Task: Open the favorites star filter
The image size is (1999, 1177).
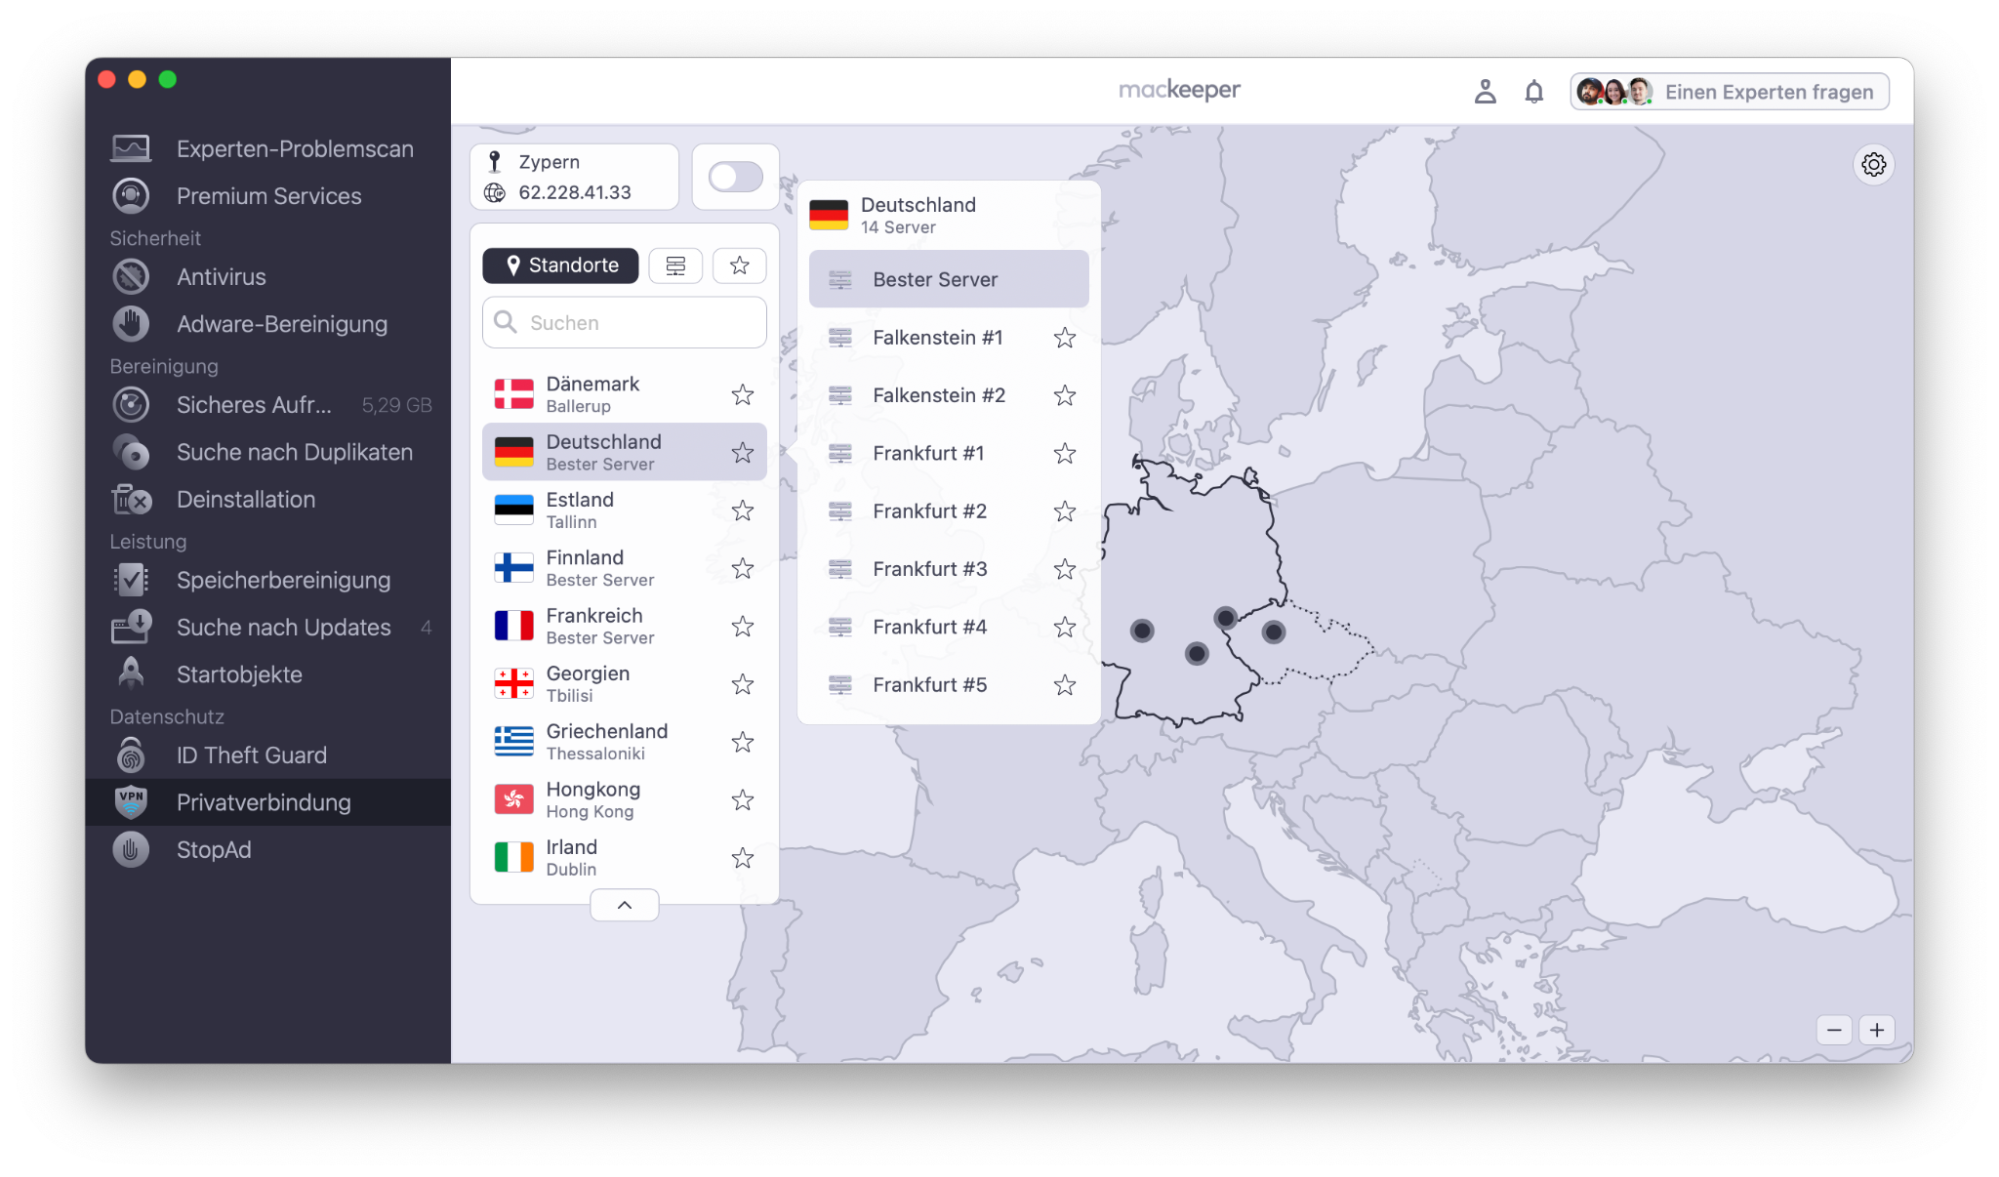Action: 739,265
